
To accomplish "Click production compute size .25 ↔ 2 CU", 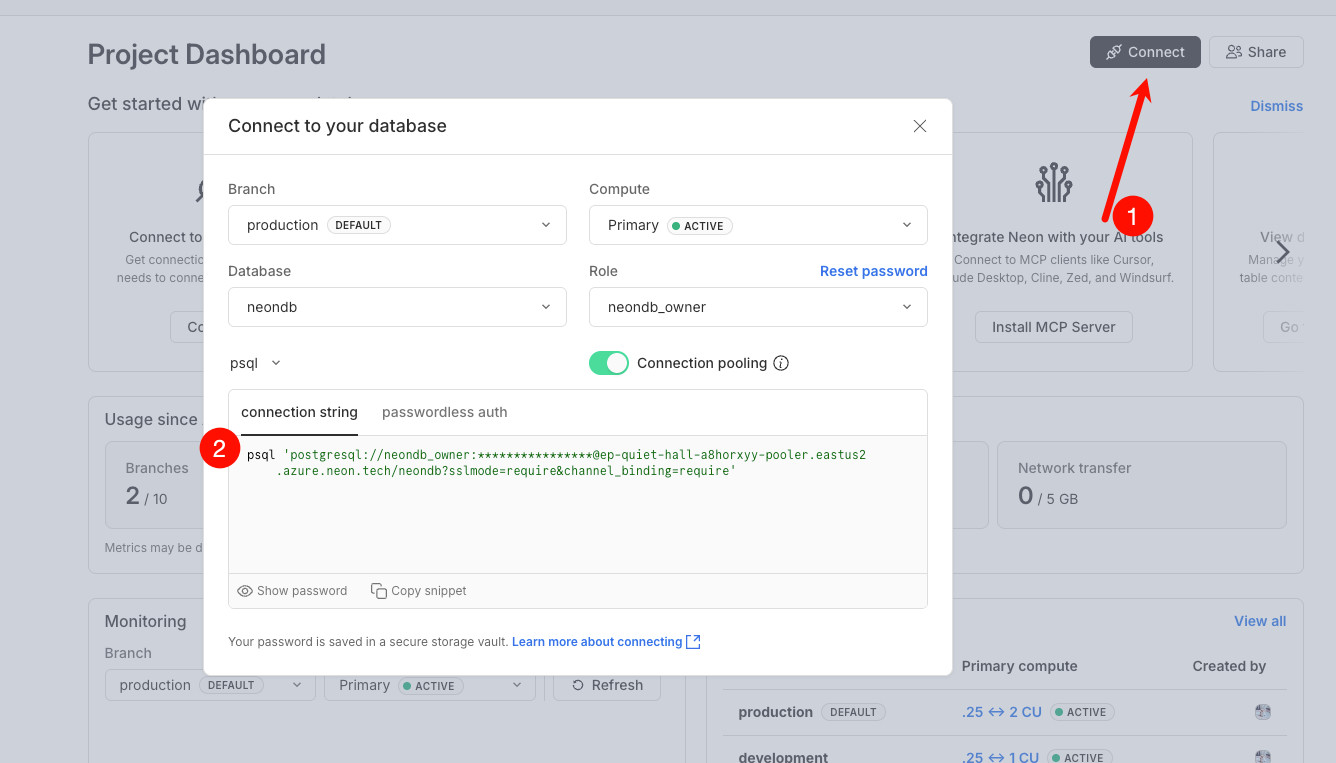I will click(x=1002, y=712).
